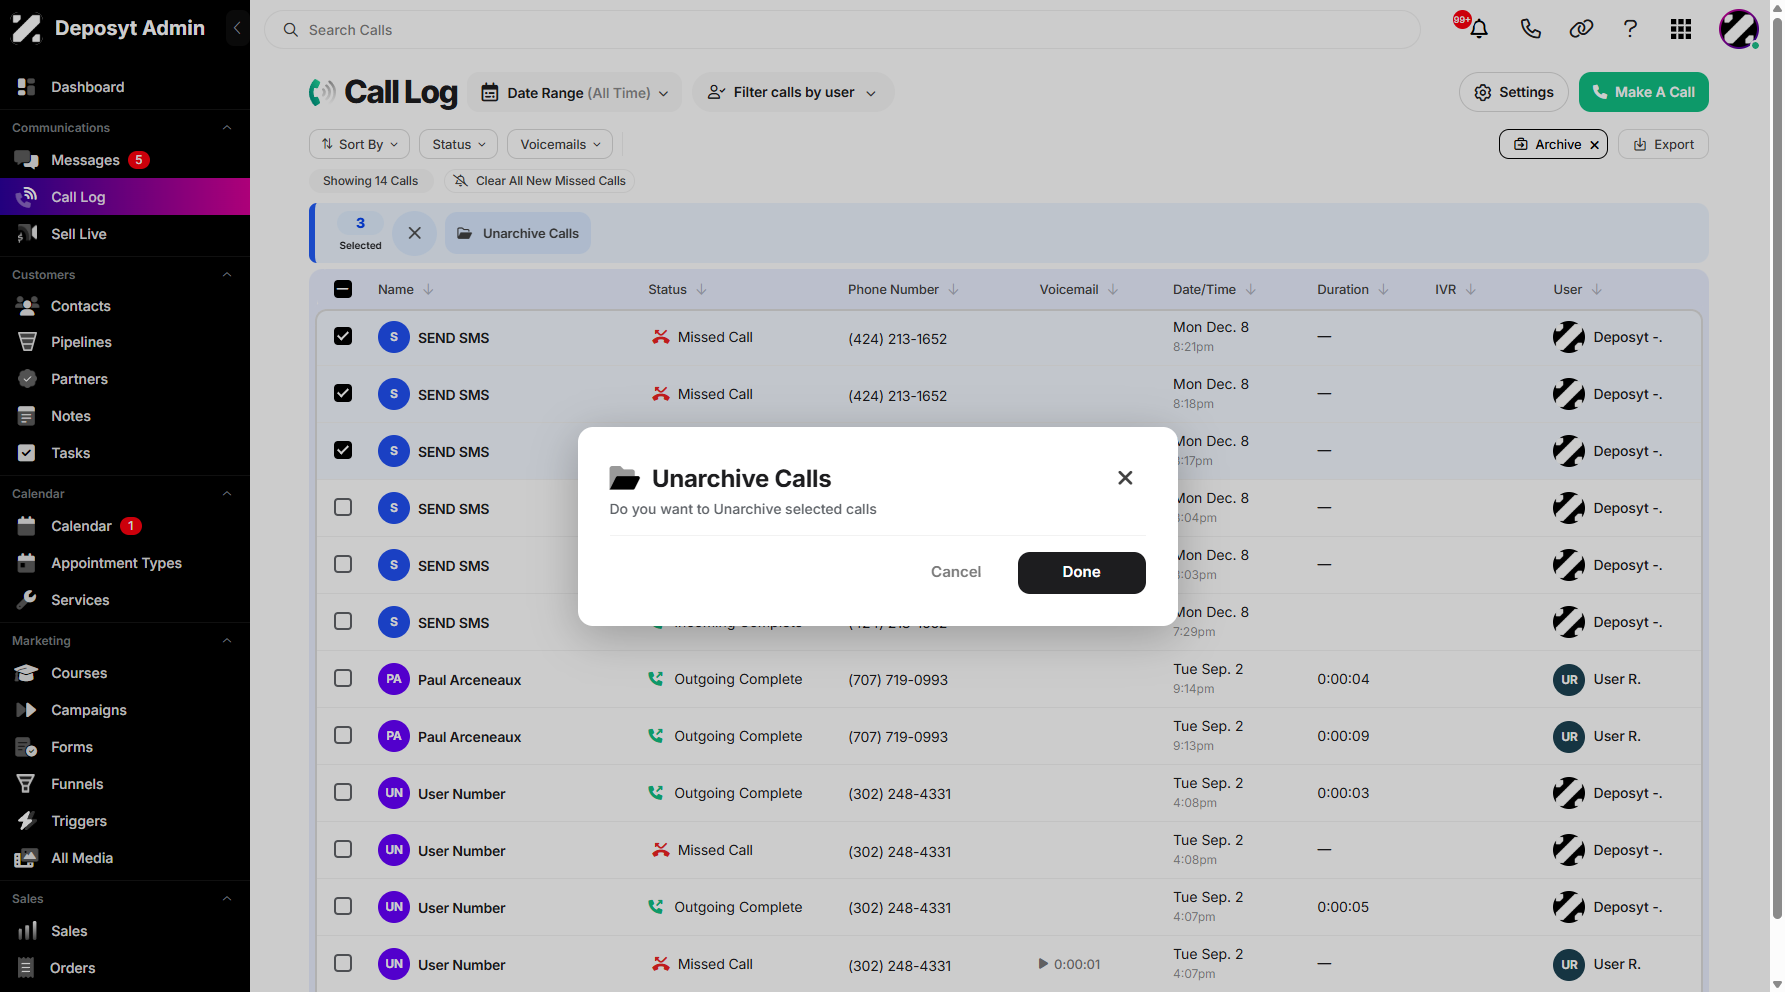Check the User Number 0:00:05 call

(x=343, y=906)
